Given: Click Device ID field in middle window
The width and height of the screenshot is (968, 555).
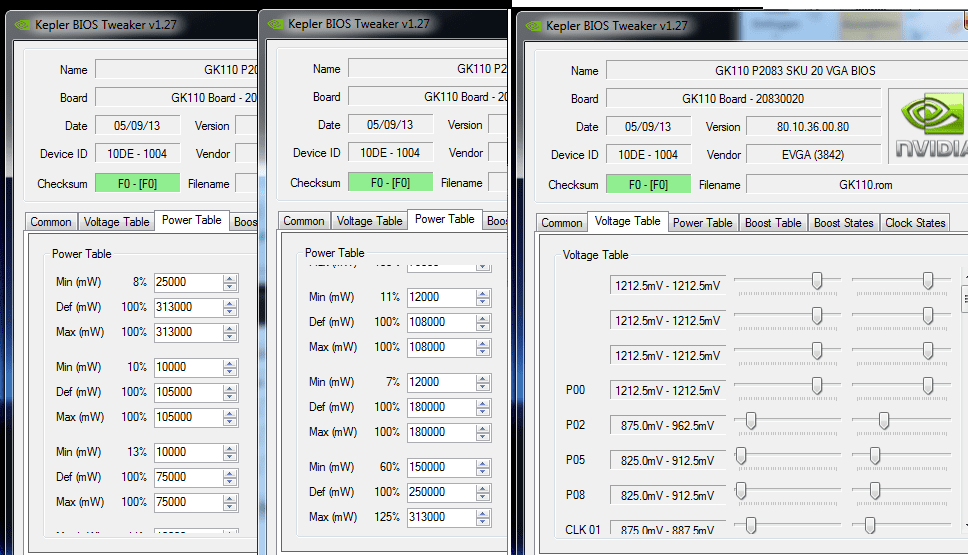Looking at the screenshot, I should tap(390, 152).
